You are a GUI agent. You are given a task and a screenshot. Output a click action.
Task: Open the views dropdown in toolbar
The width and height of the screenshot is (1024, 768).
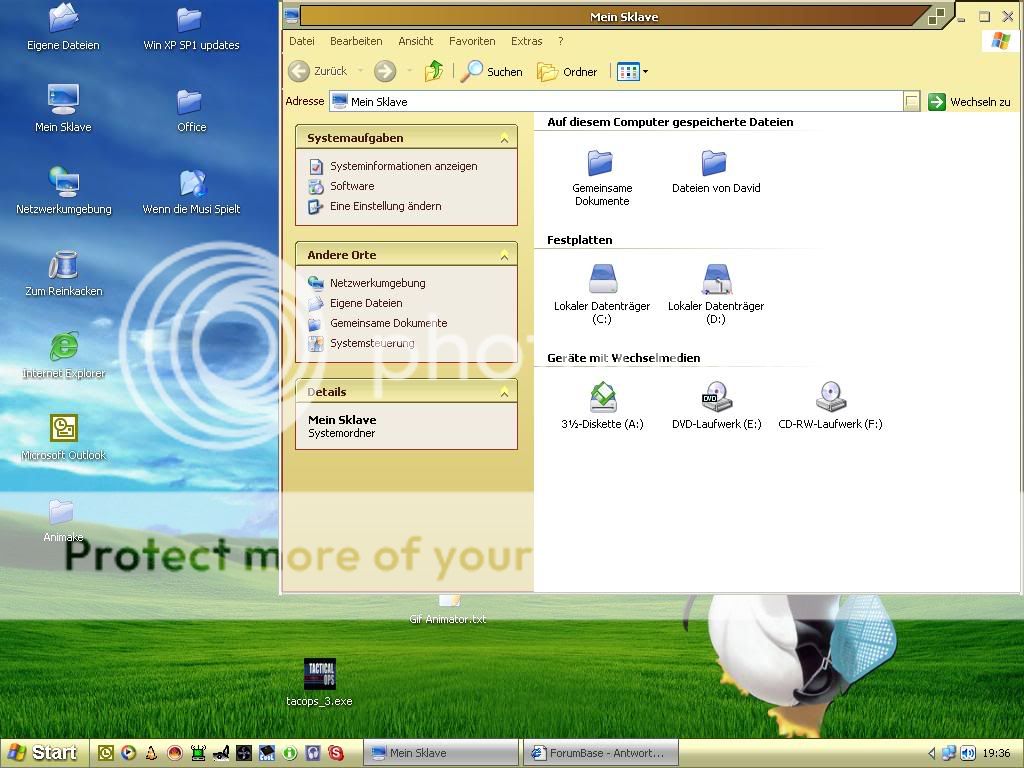pyautogui.click(x=645, y=71)
